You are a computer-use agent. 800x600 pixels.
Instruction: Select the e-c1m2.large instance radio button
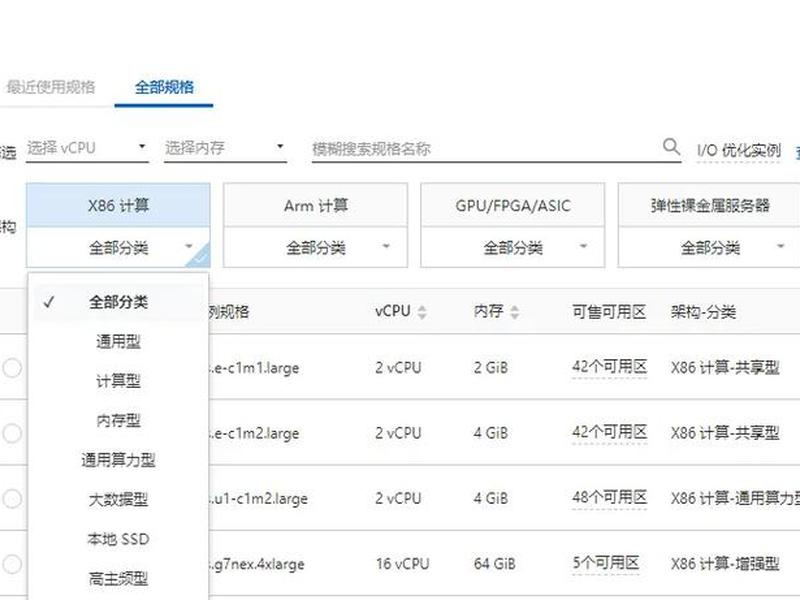(12, 433)
